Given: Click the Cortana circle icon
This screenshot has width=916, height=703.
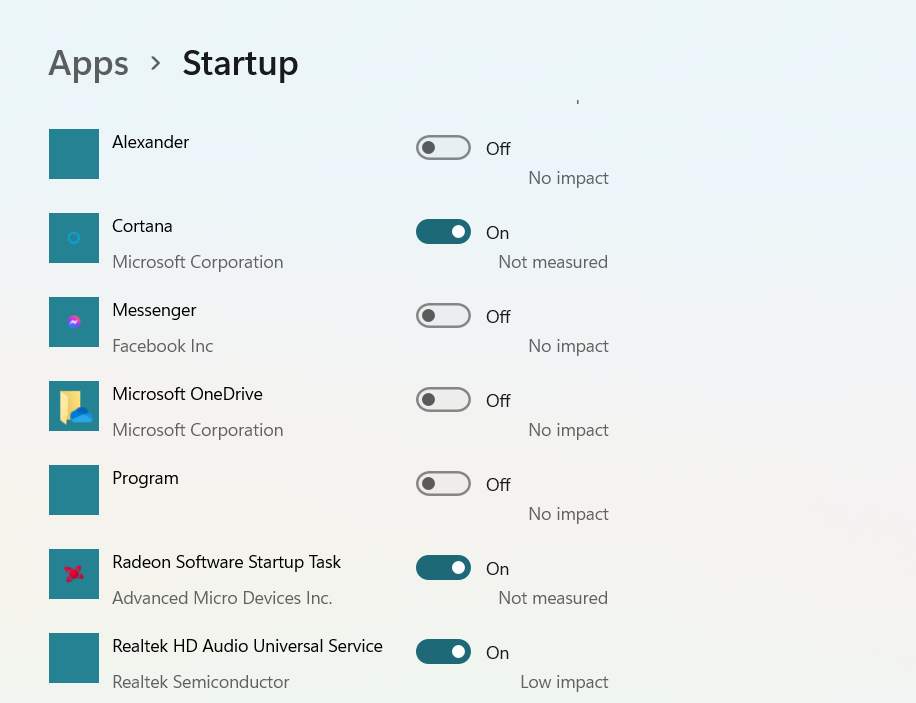Looking at the screenshot, I should 74,238.
